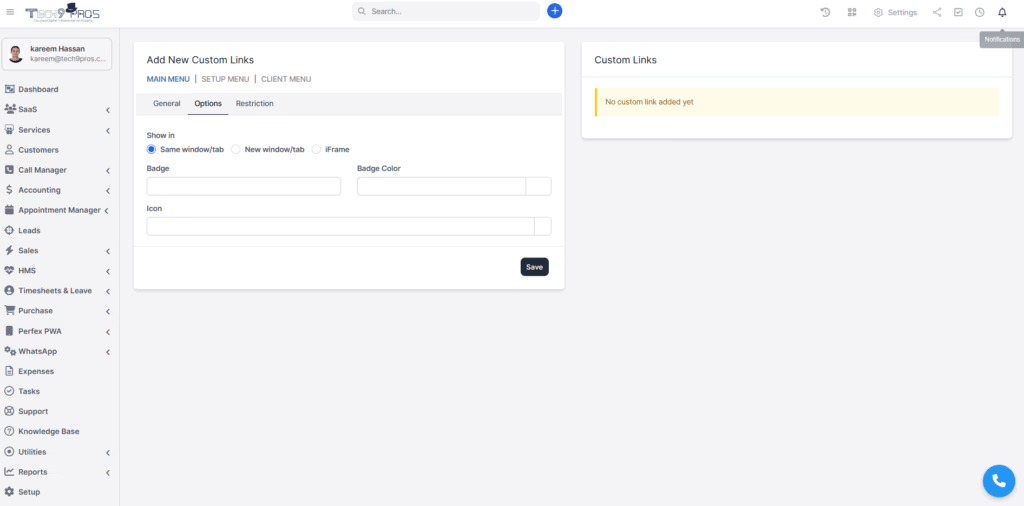
Task: Click the Expenses document icon
Action: coord(10,371)
